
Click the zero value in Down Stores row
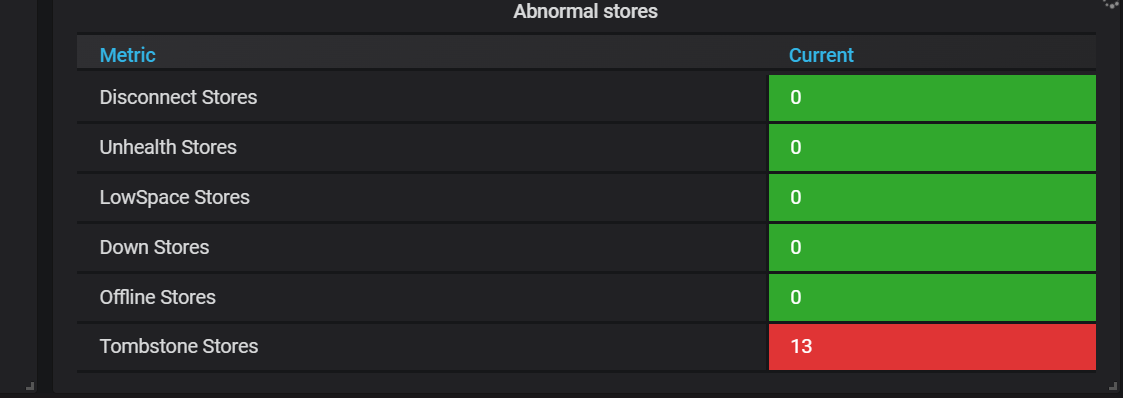(x=796, y=248)
